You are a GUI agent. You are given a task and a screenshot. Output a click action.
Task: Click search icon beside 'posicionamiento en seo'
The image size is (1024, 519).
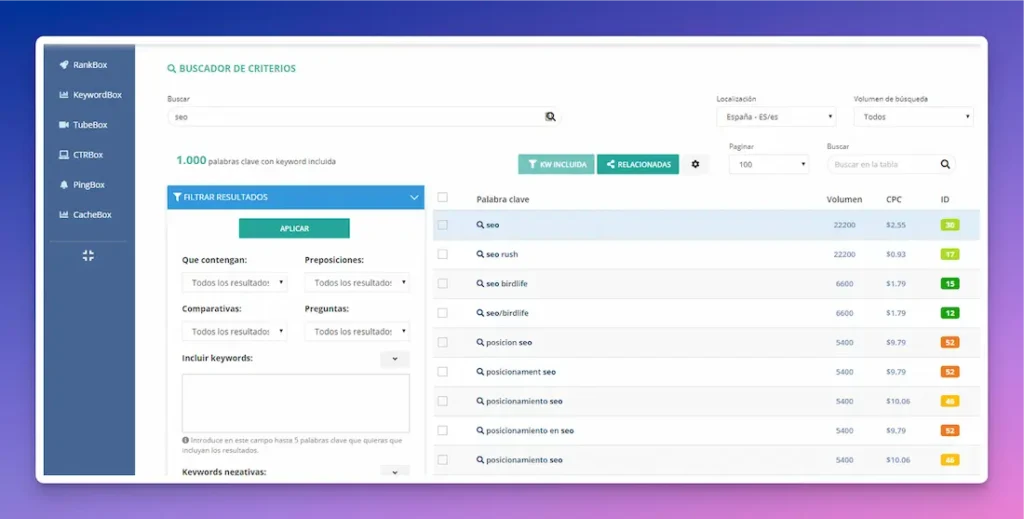pyautogui.click(x=480, y=430)
